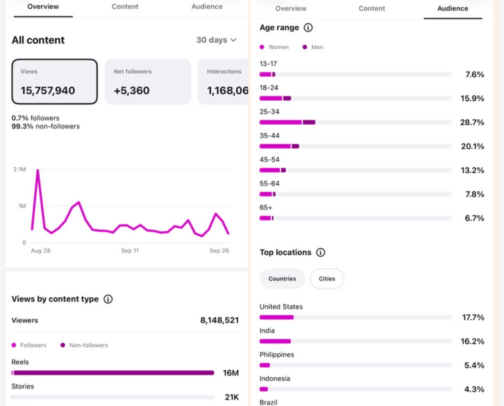Click the peak point of views chart
Image resolution: width=504 pixels, height=406 pixels.
(x=38, y=170)
